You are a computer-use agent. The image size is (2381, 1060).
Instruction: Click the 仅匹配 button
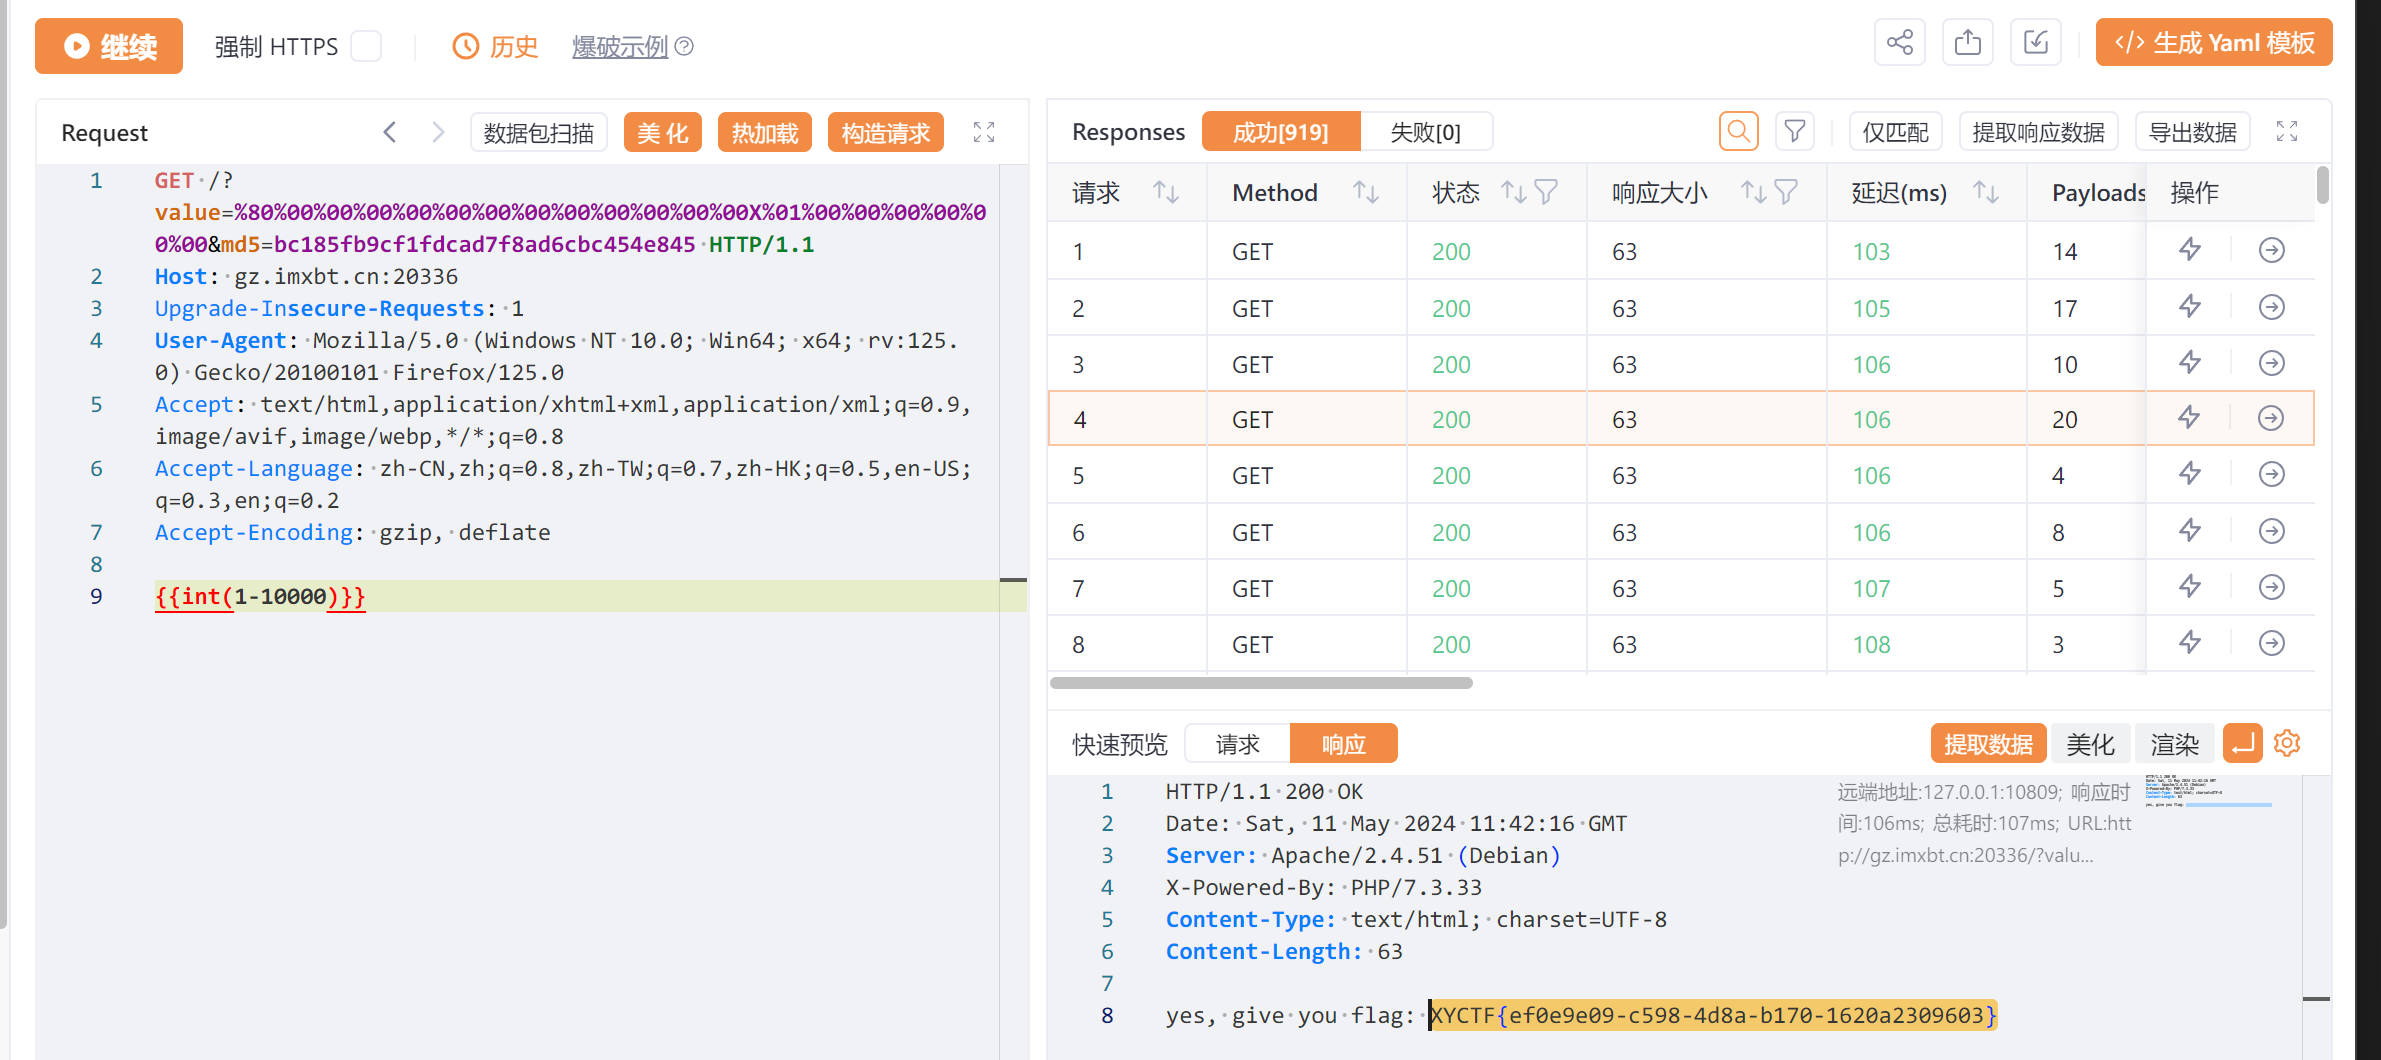coord(1895,132)
